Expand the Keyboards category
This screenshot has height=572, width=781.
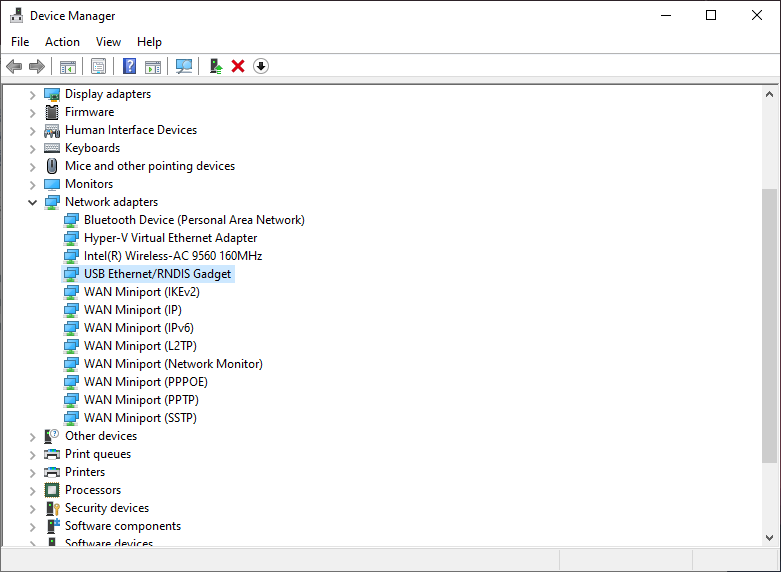point(33,148)
